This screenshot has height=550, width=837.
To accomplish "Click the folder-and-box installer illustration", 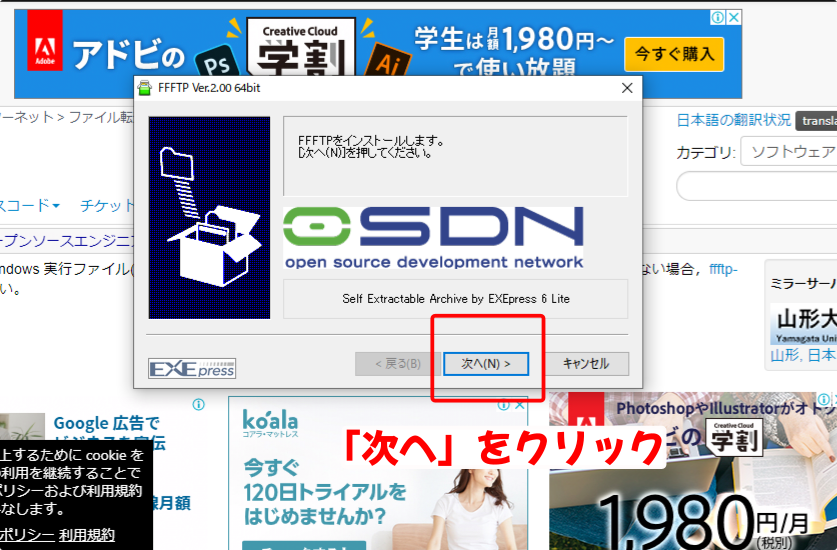I will [x=209, y=218].
